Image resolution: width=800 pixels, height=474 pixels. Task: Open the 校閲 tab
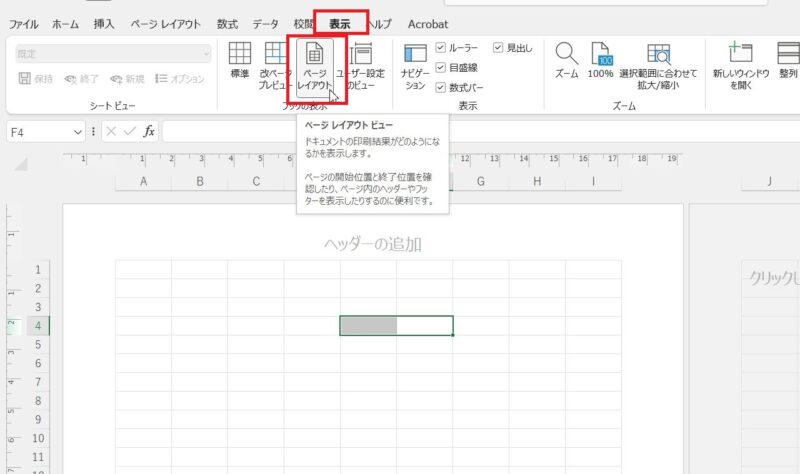pyautogui.click(x=303, y=24)
